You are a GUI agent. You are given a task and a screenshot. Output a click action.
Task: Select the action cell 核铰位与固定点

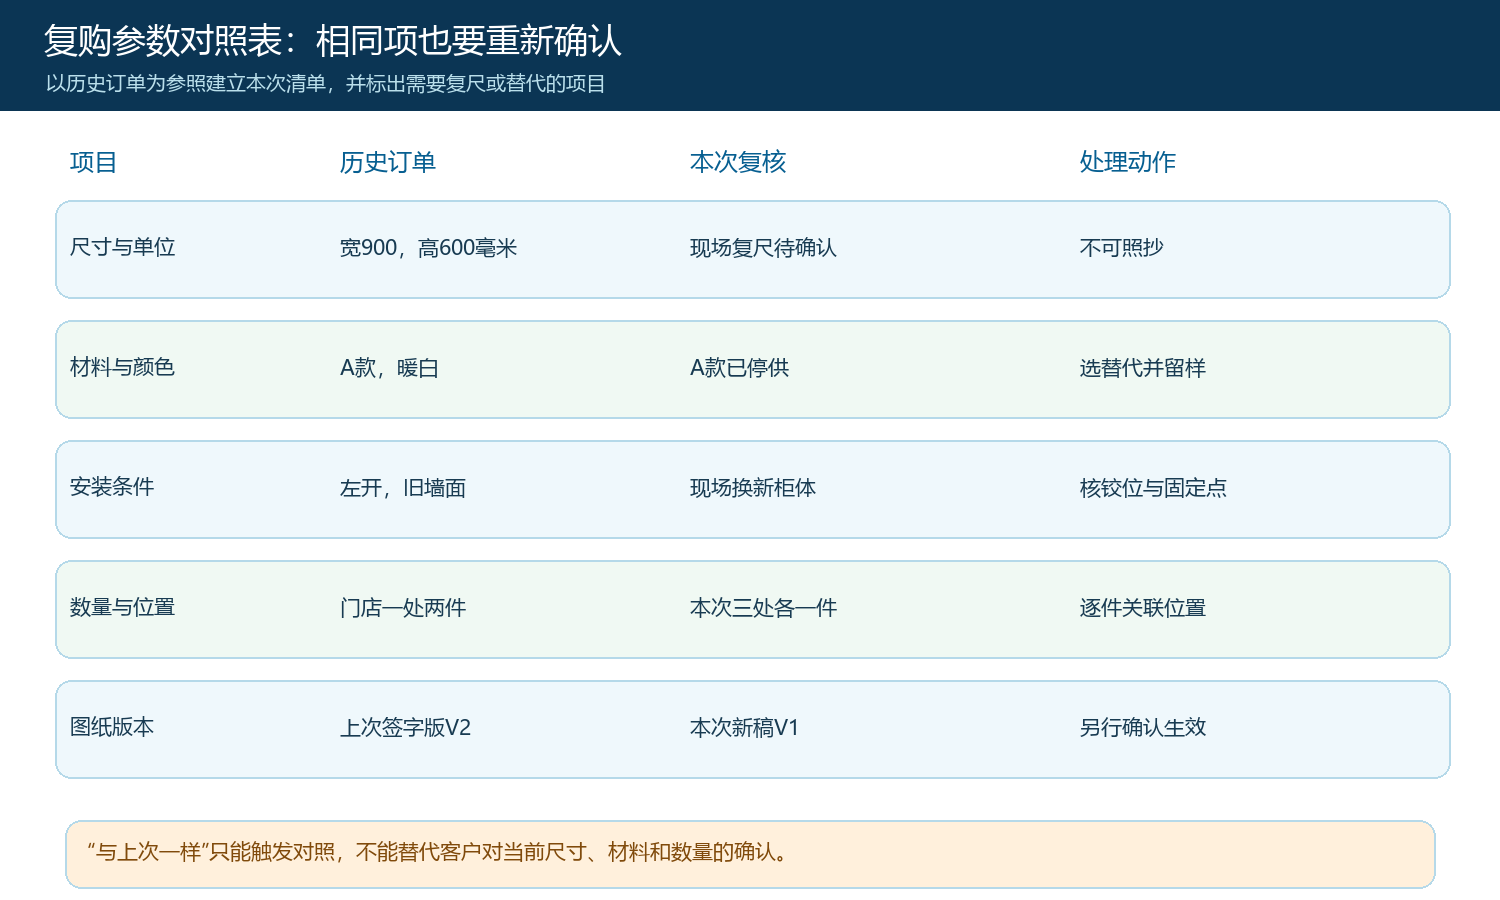coord(1154,488)
